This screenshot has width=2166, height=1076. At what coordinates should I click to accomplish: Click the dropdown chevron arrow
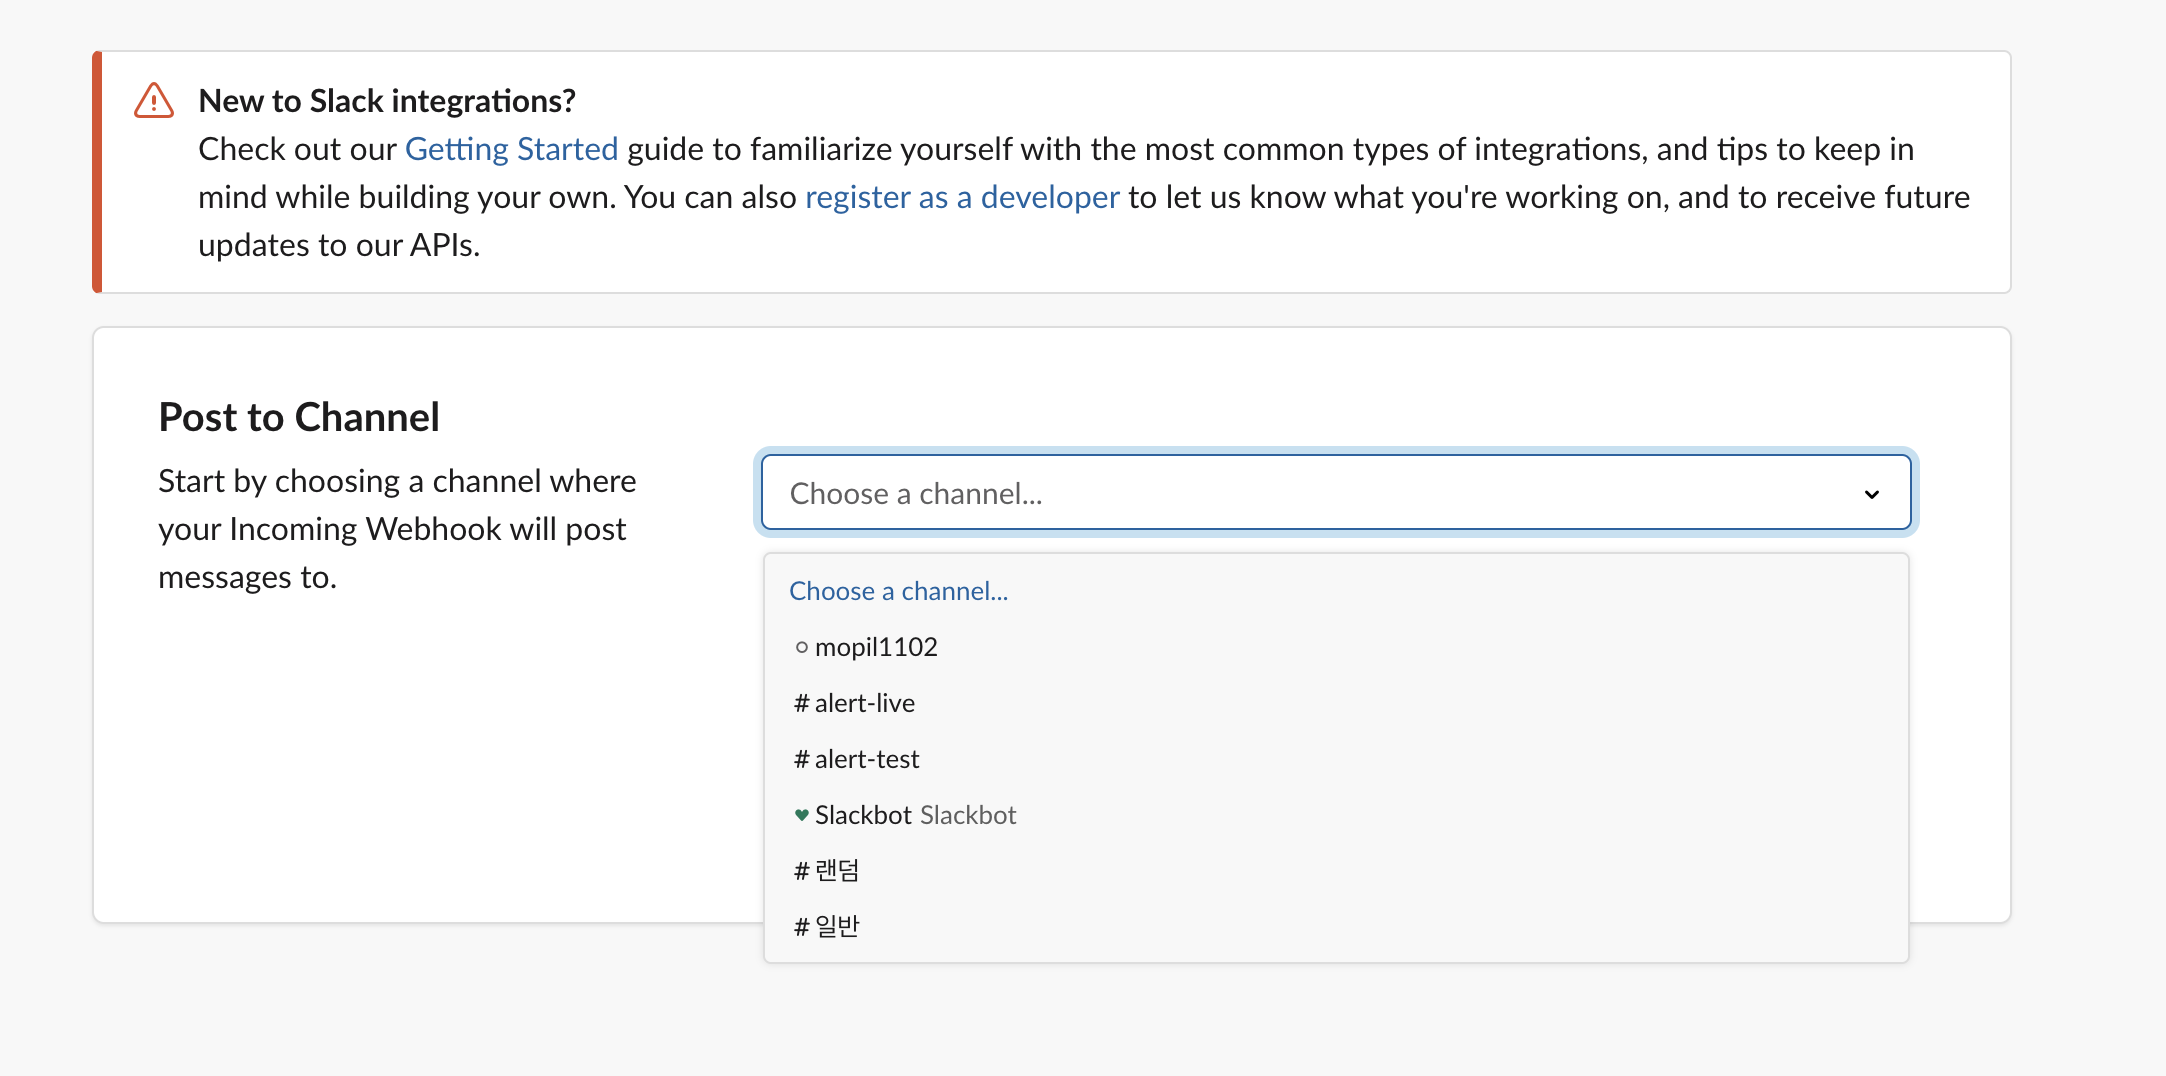(x=1872, y=494)
